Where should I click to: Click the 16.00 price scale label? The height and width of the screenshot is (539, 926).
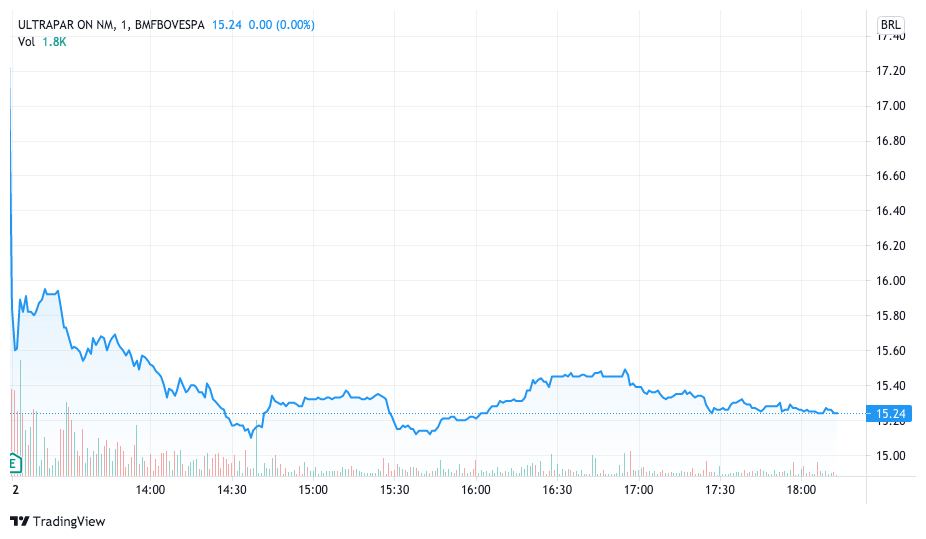pos(890,281)
